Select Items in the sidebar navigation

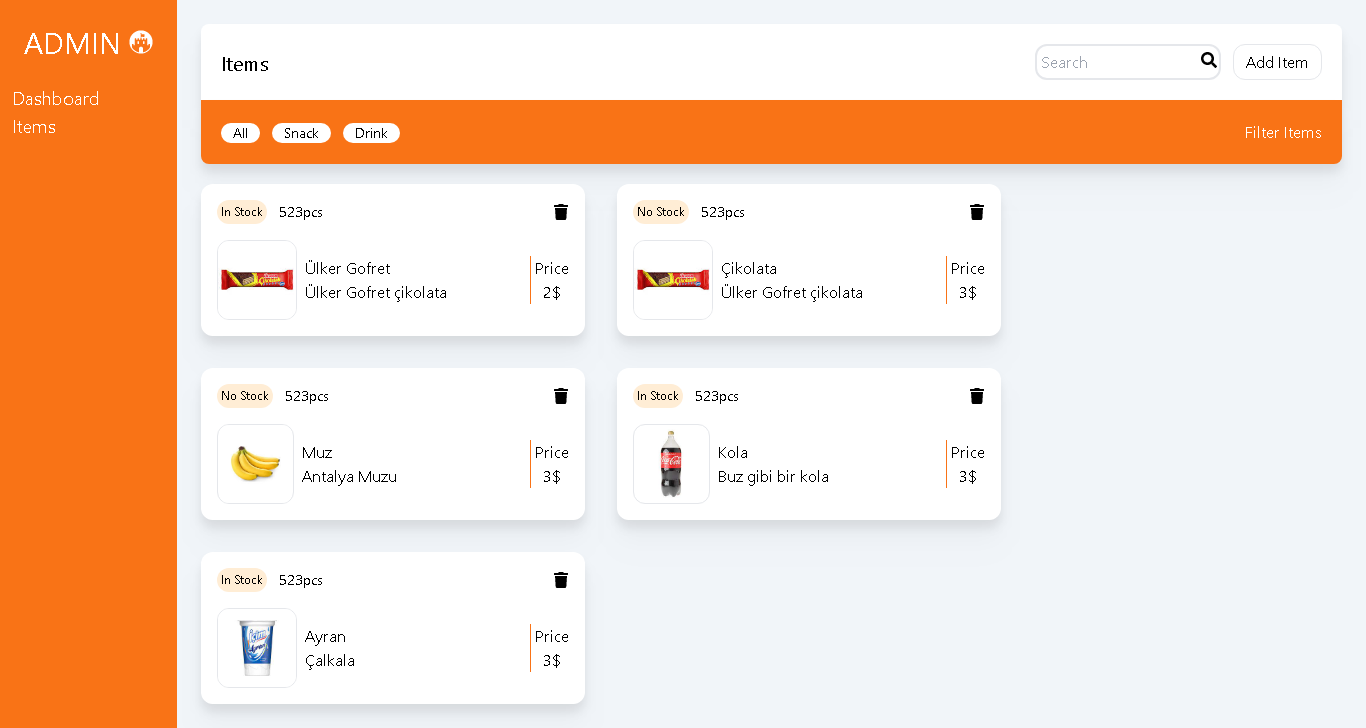click(34, 127)
